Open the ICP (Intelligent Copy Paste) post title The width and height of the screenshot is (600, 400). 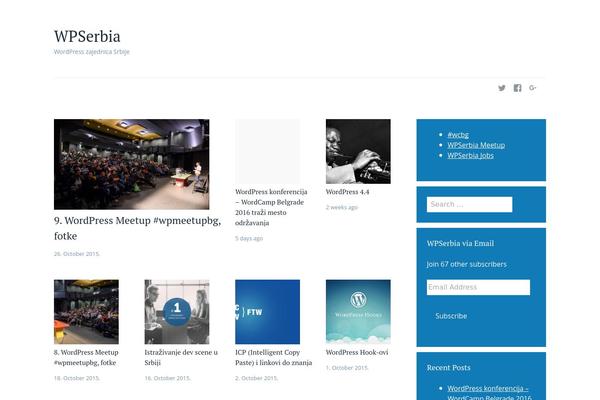[274, 357]
